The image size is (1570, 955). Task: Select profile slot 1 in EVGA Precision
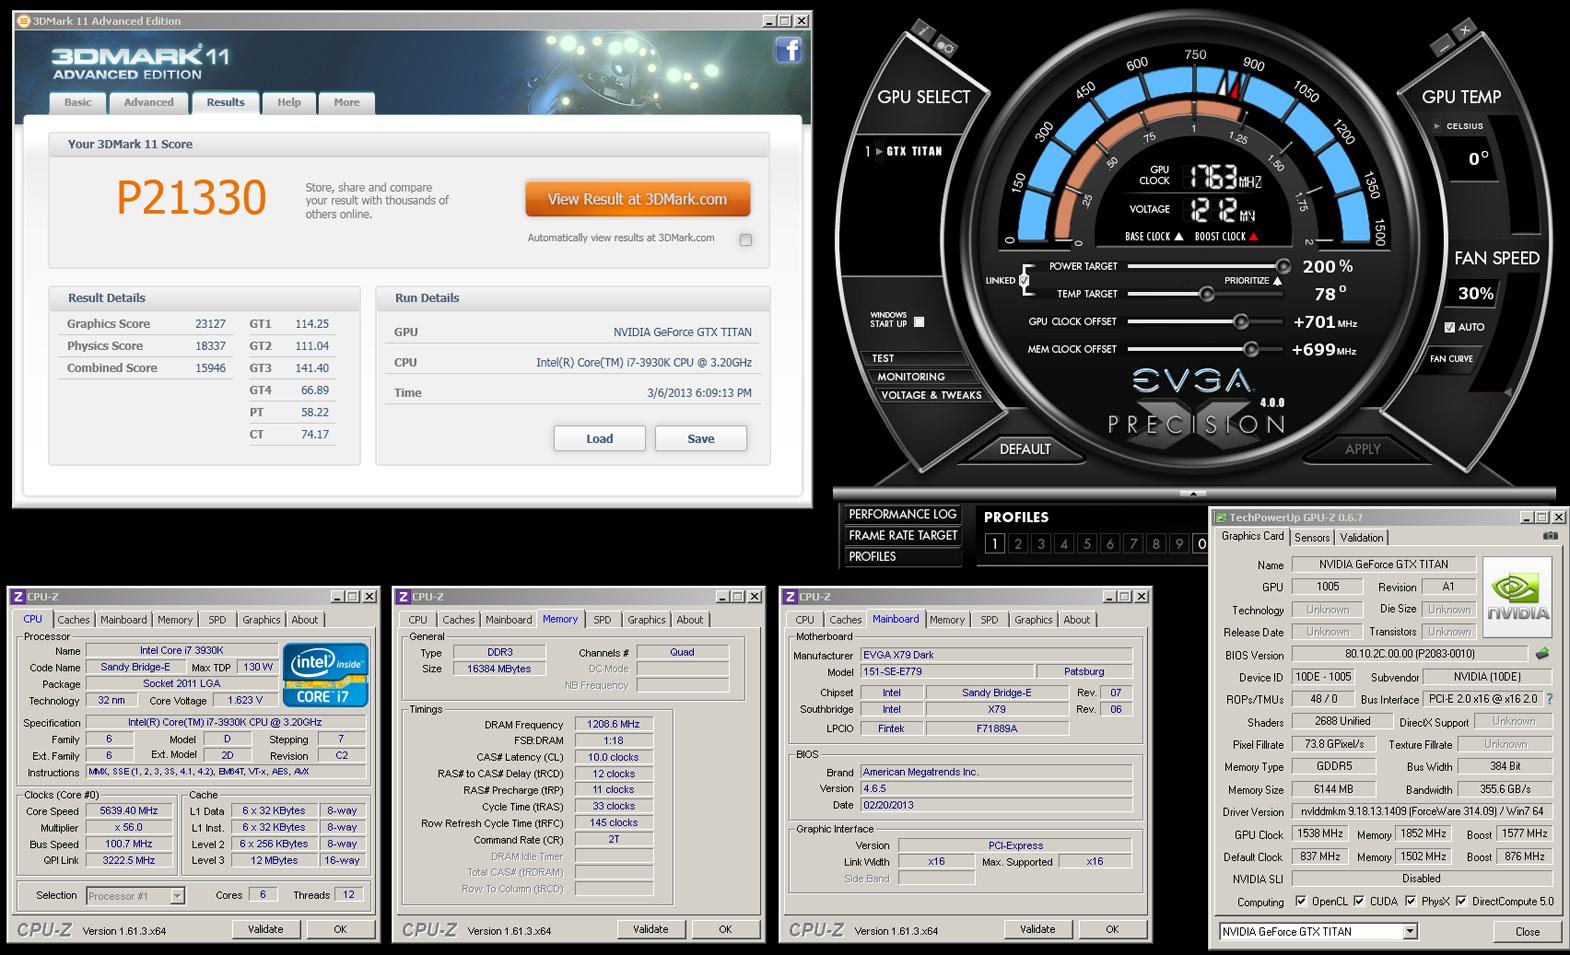[994, 544]
